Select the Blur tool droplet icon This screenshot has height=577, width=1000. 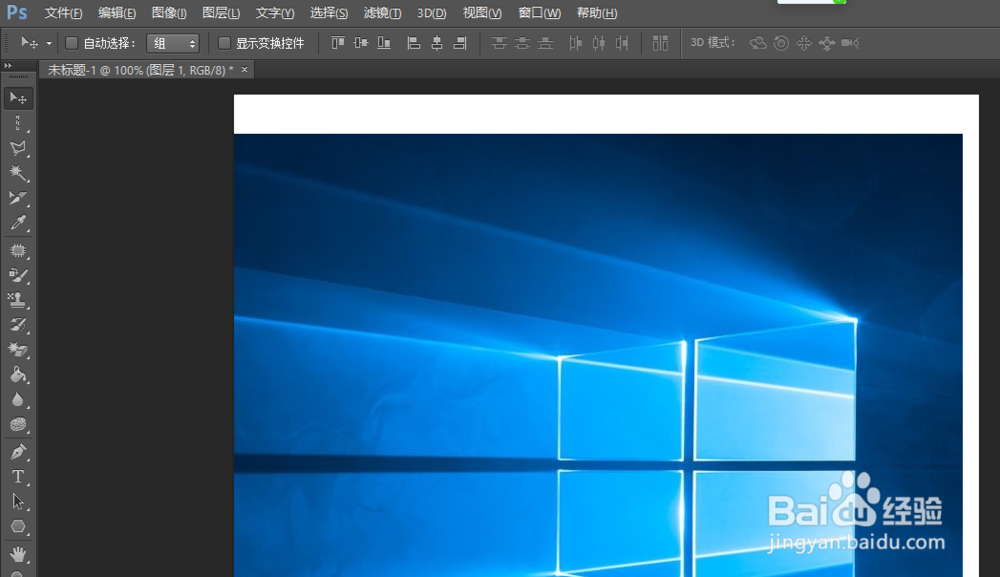tap(18, 399)
